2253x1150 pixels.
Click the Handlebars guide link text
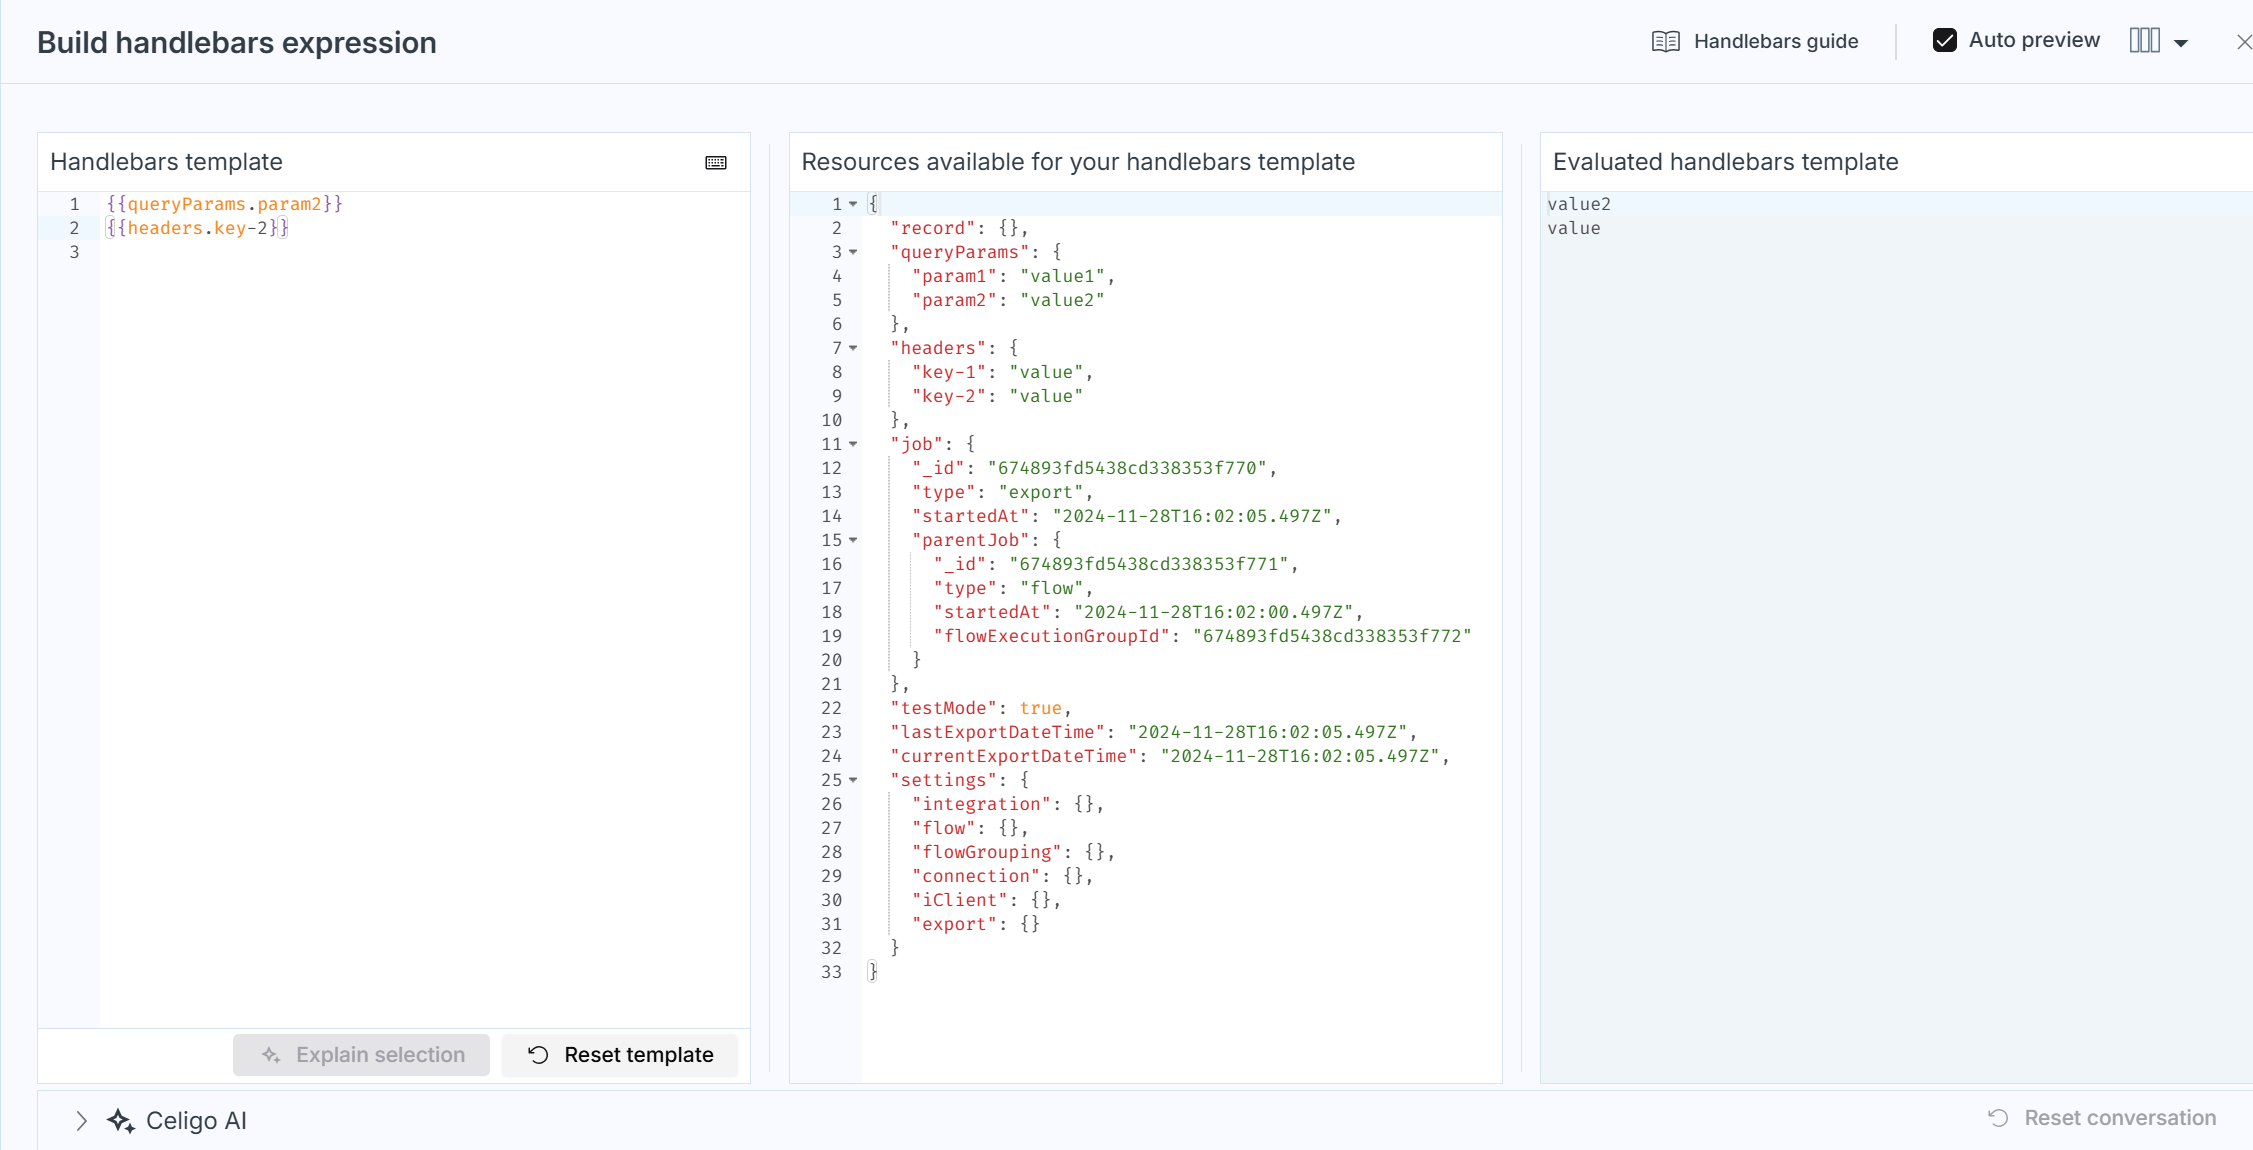pos(1776,41)
